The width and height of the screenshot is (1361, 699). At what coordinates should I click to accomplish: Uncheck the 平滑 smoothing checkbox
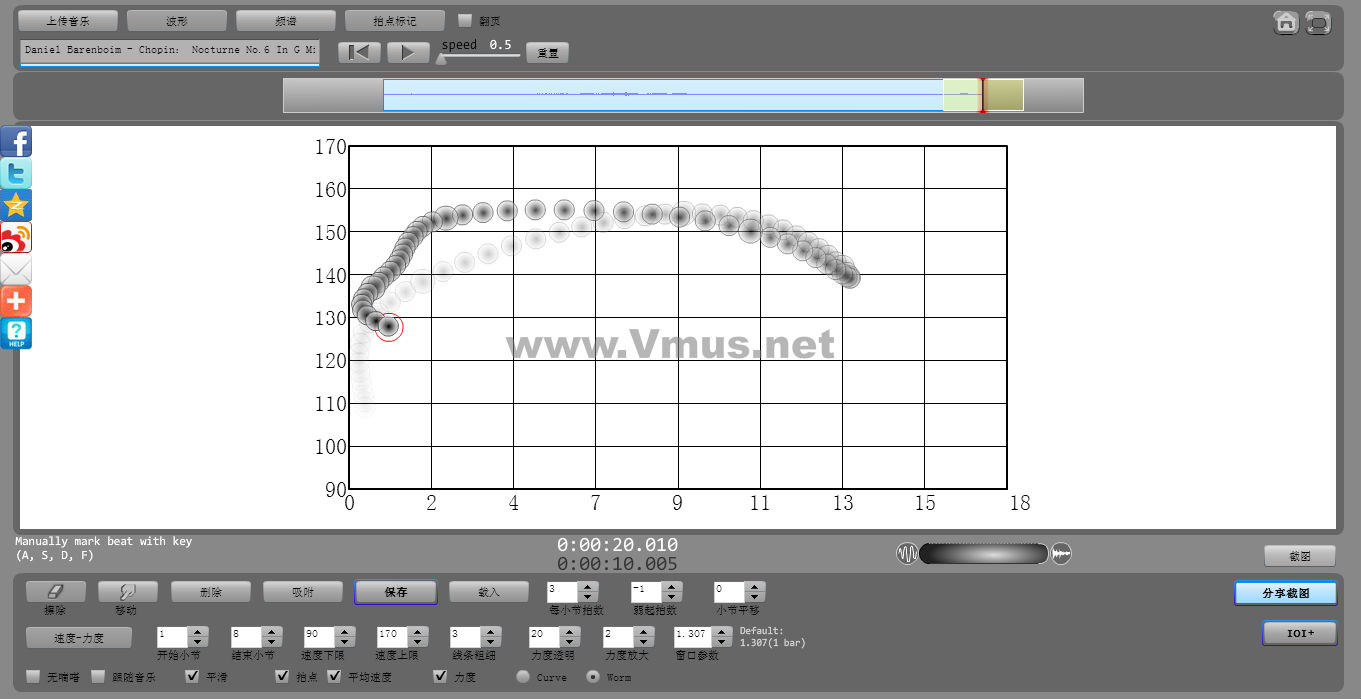coord(193,677)
